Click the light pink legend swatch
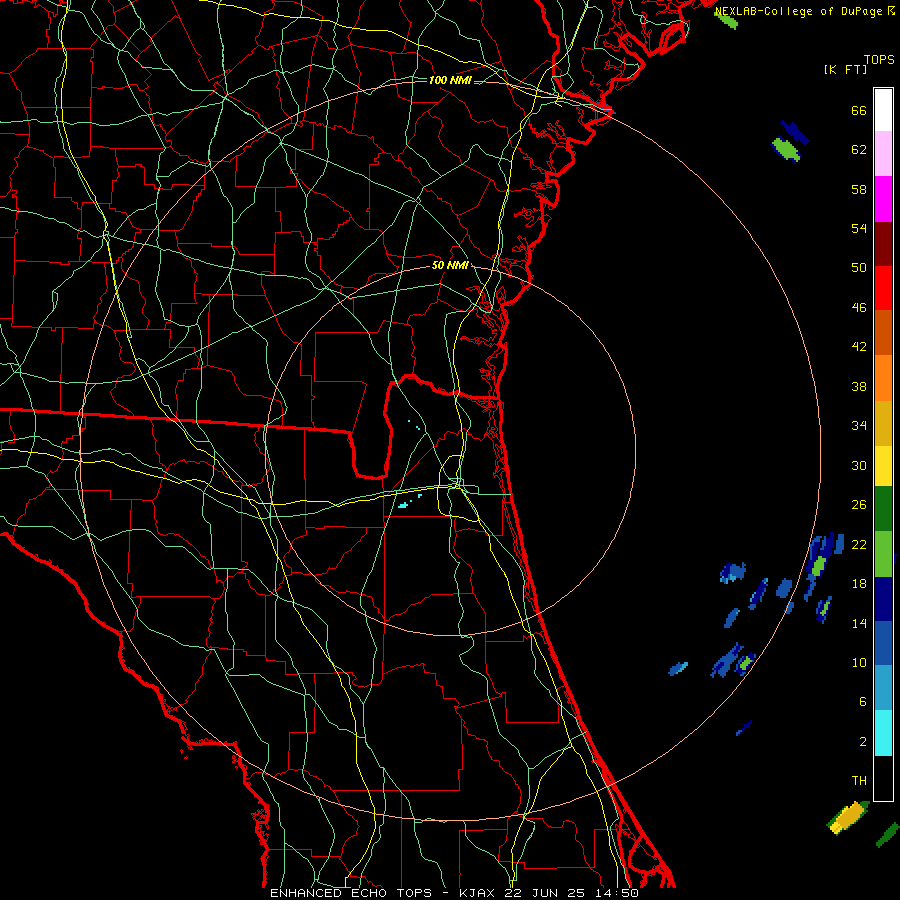 click(883, 154)
